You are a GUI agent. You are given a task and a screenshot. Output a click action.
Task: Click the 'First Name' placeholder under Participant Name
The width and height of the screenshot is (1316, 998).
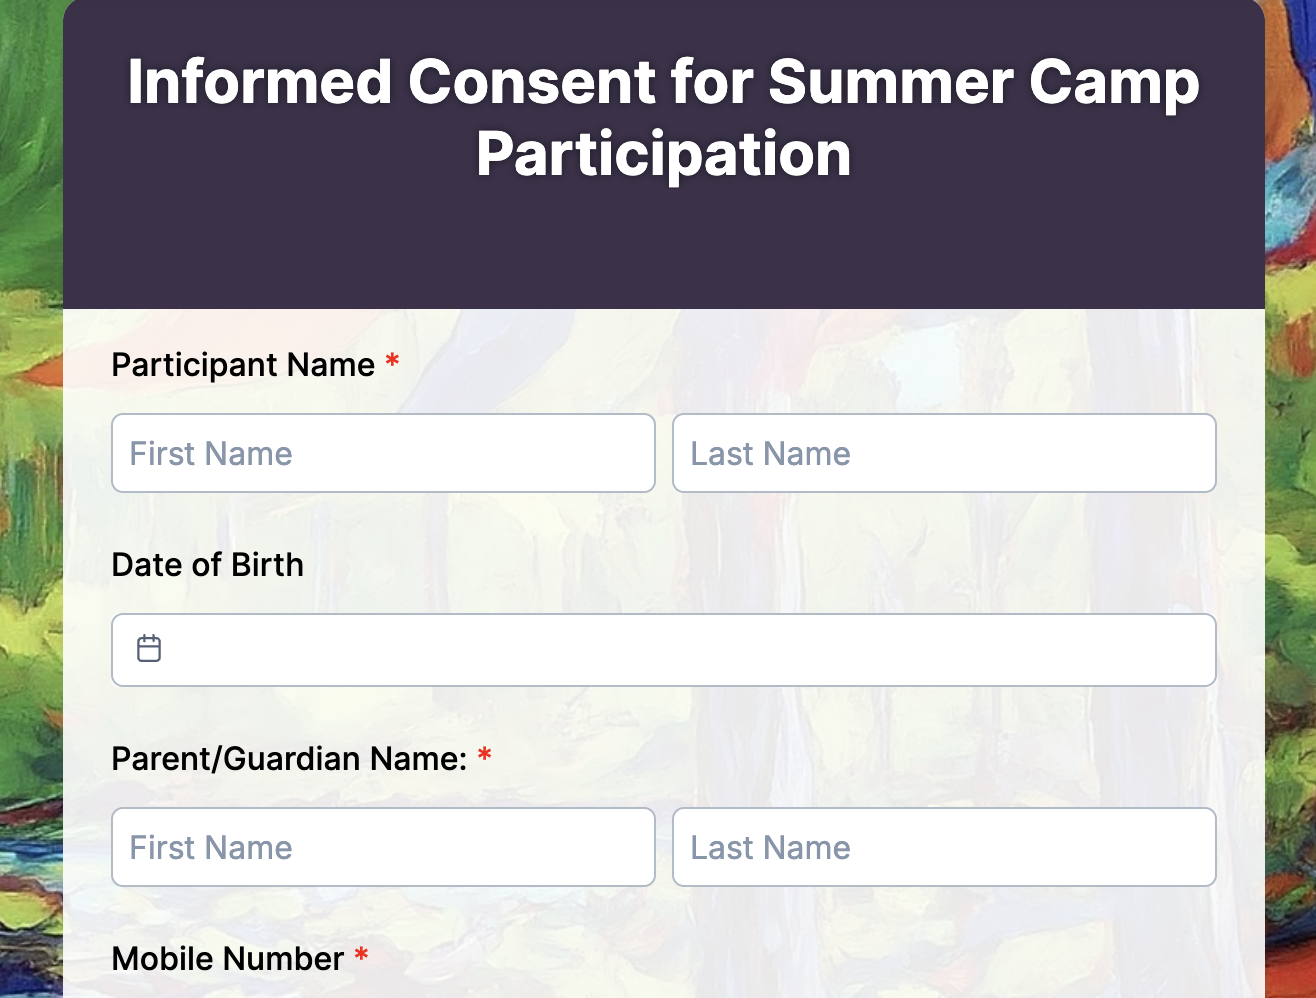[x=210, y=453]
